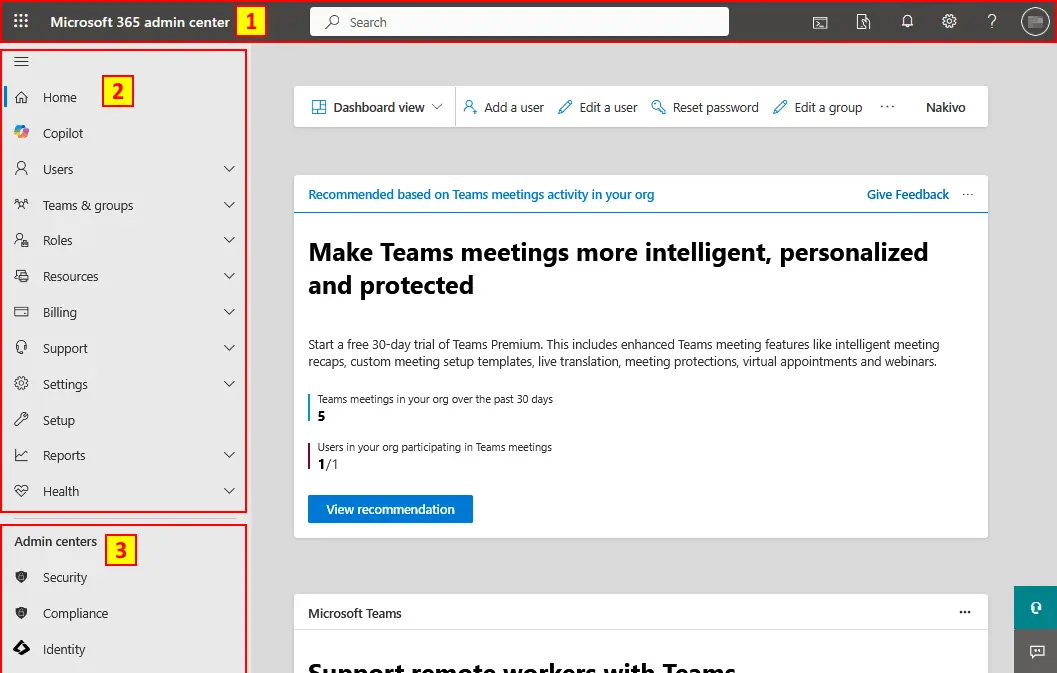Open toolbar more actions ellipsis

tap(887, 107)
